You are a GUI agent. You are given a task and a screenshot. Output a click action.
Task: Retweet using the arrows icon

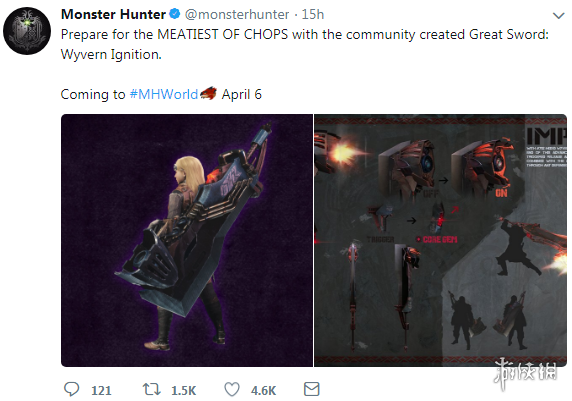click(151, 389)
